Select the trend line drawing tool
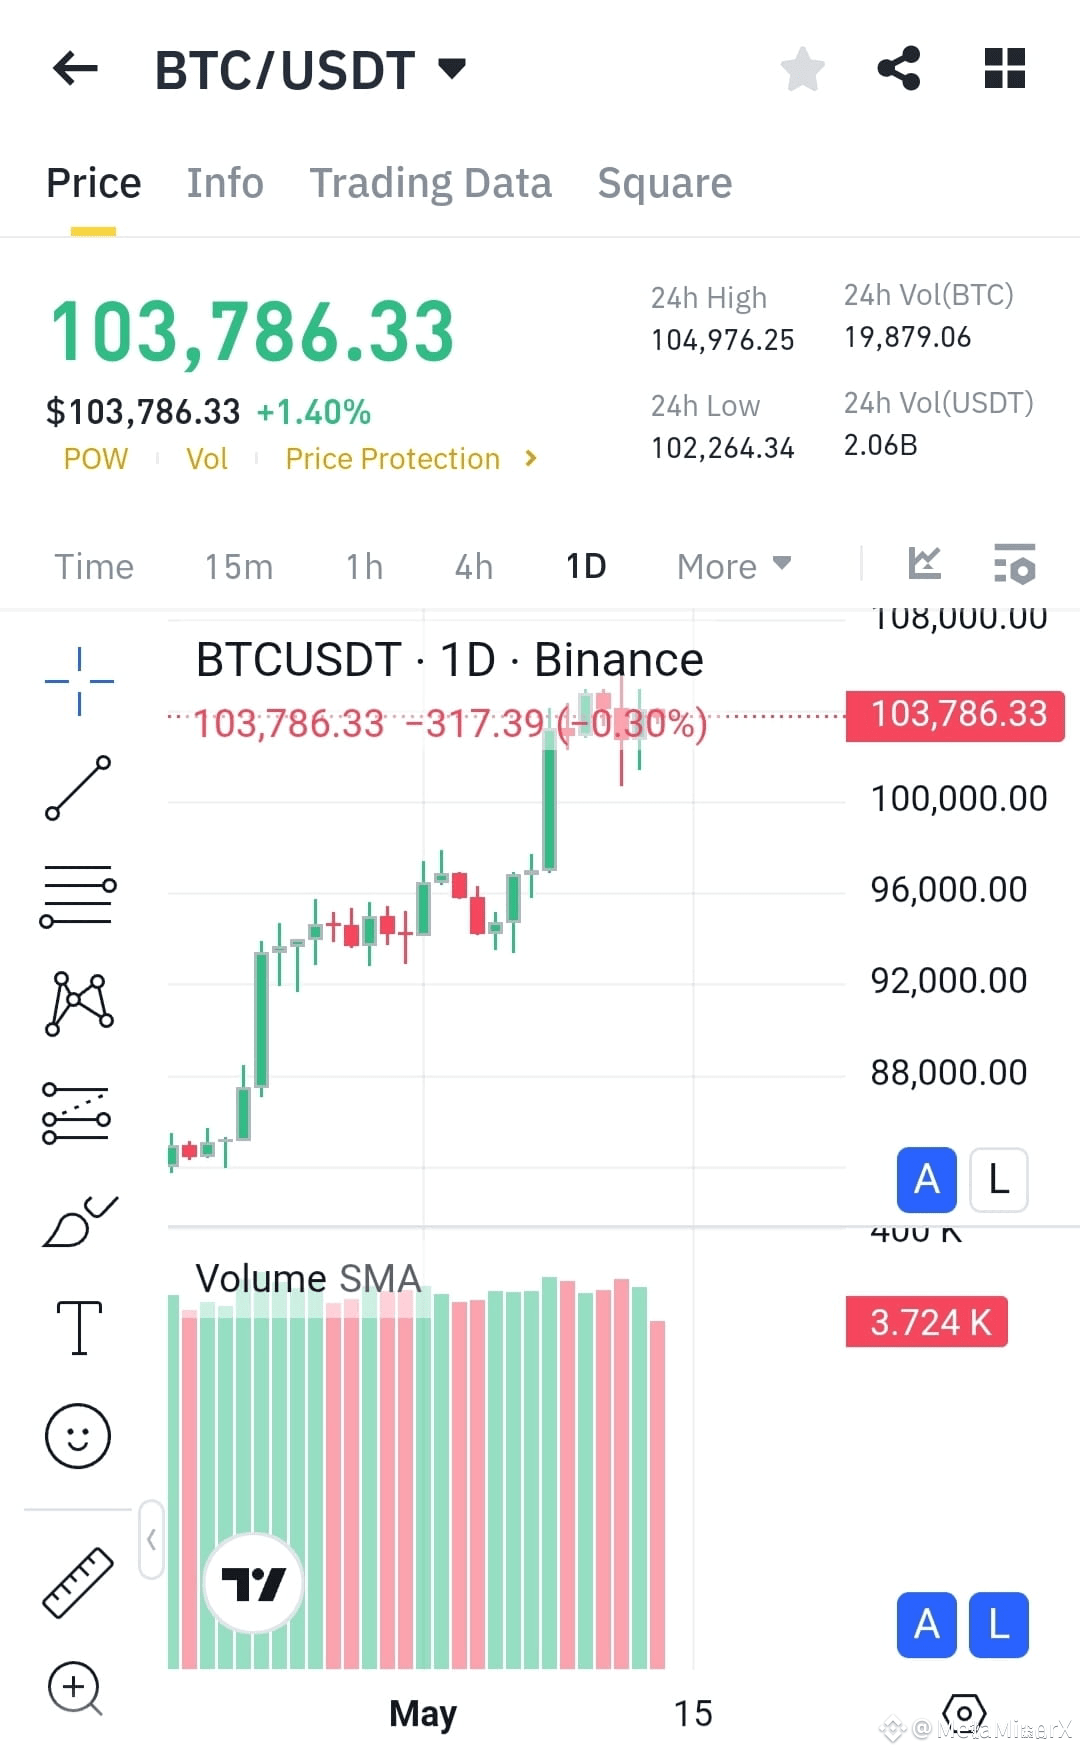 click(x=78, y=788)
